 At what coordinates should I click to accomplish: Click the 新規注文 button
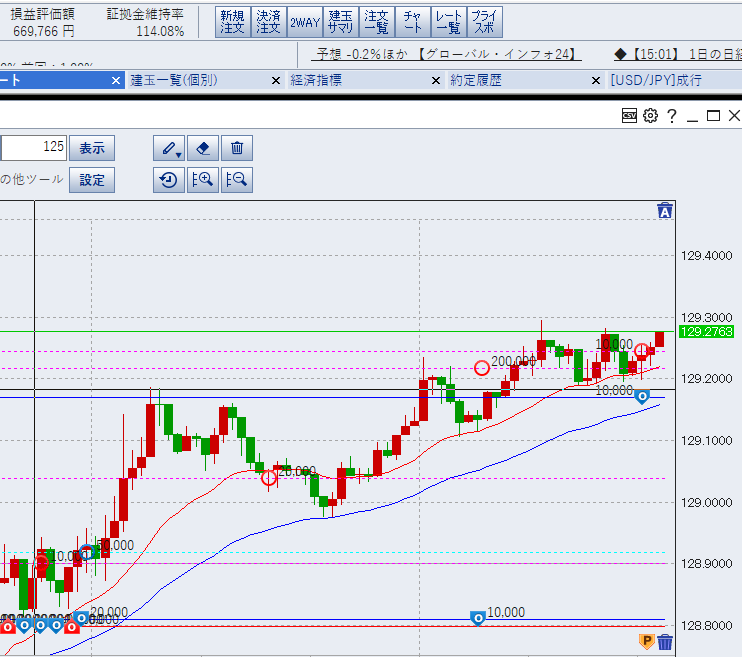232,22
